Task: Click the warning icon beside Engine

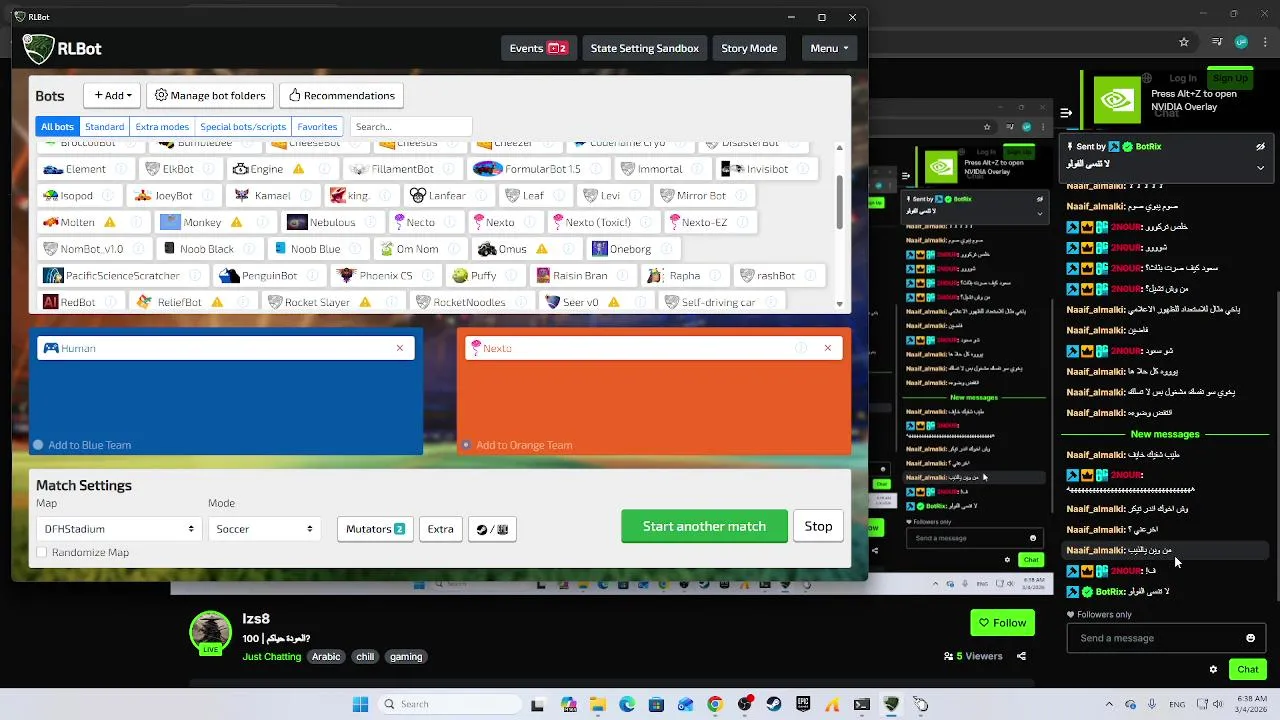Action: click(298, 169)
